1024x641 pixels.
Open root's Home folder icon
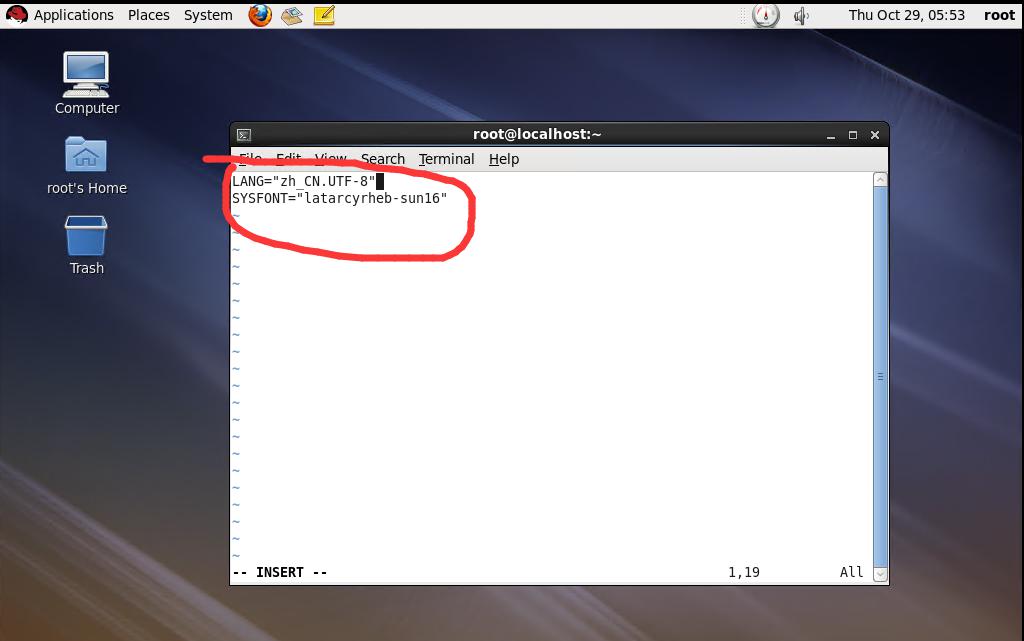tap(86, 155)
